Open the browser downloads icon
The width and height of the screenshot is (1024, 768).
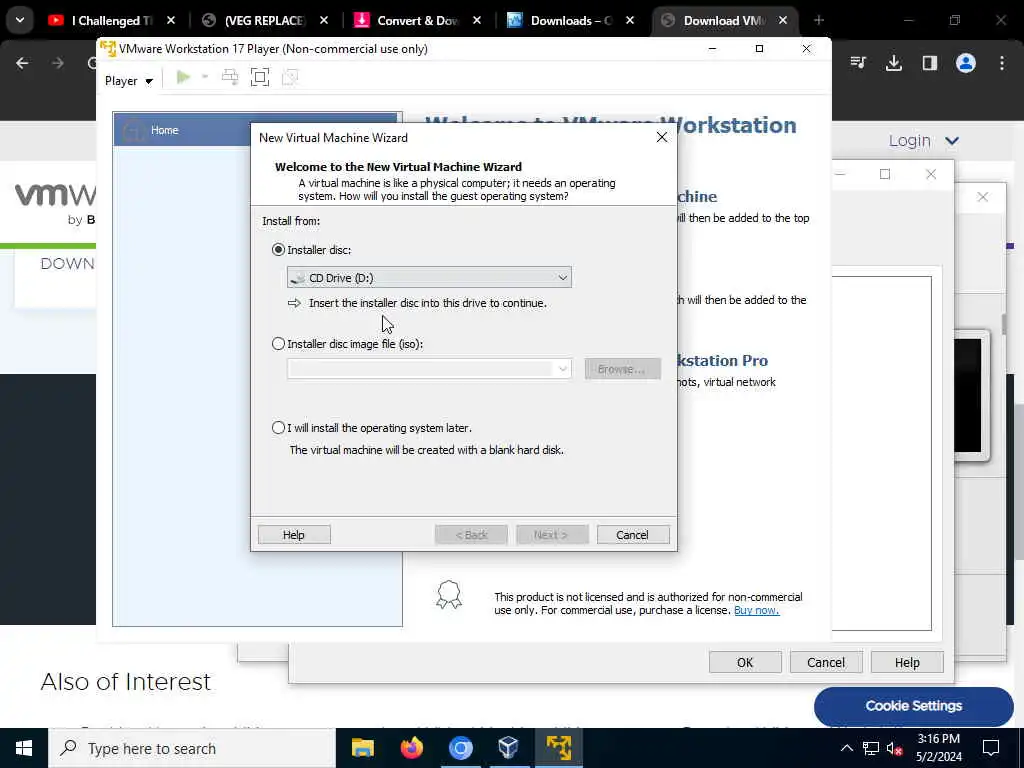click(x=893, y=63)
